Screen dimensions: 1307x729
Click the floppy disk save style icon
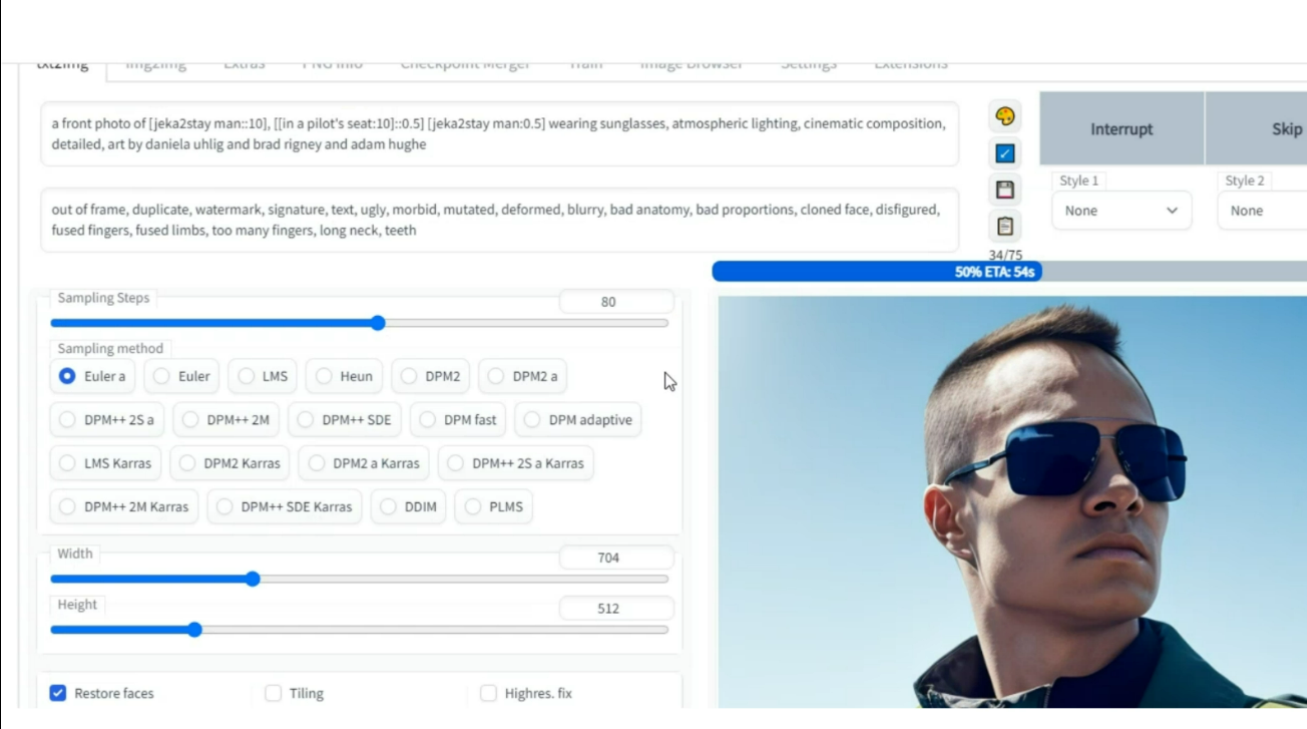point(1005,190)
